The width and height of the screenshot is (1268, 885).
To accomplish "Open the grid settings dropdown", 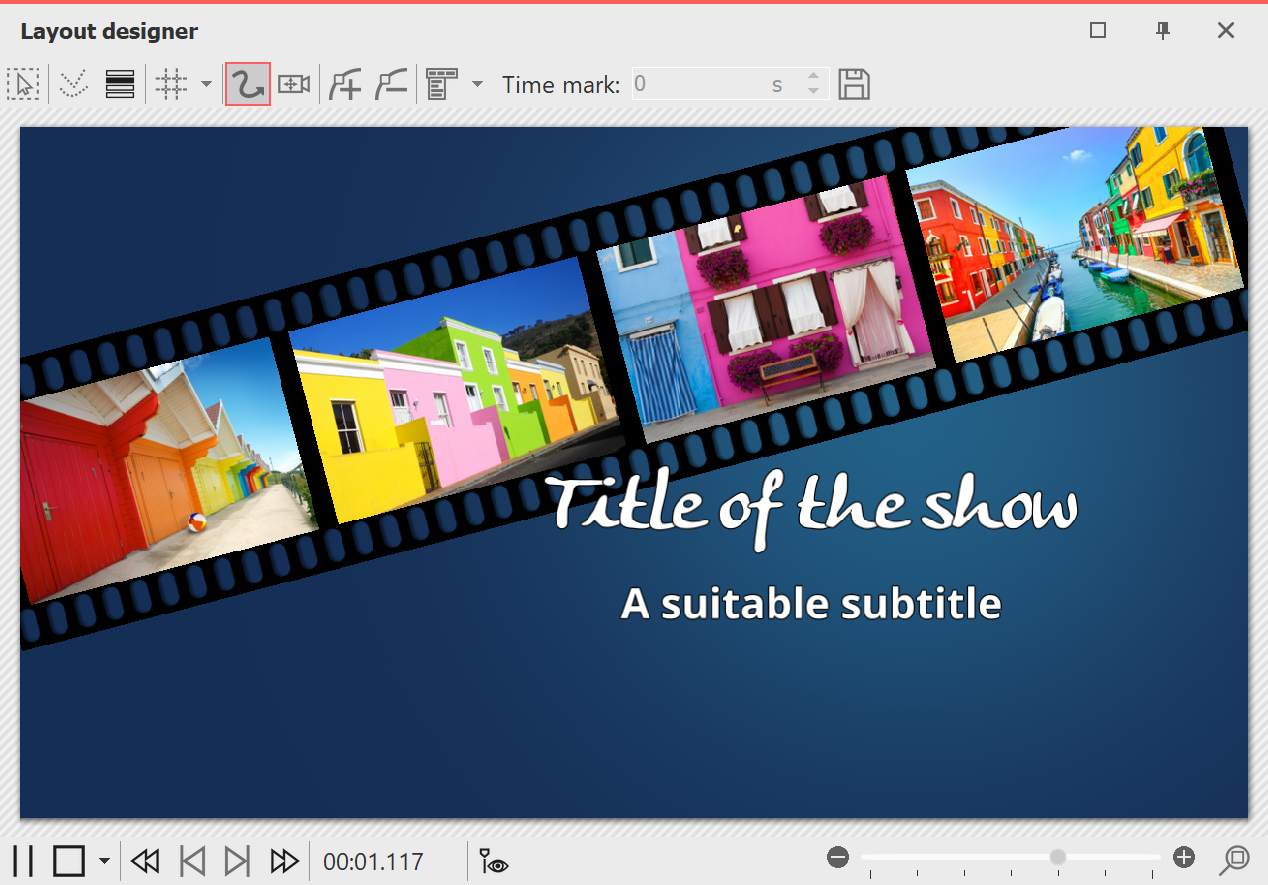I will pos(207,84).
